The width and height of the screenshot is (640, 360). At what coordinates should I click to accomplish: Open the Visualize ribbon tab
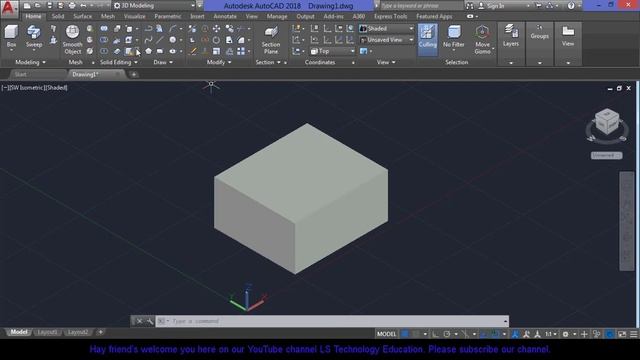click(134, 16)
